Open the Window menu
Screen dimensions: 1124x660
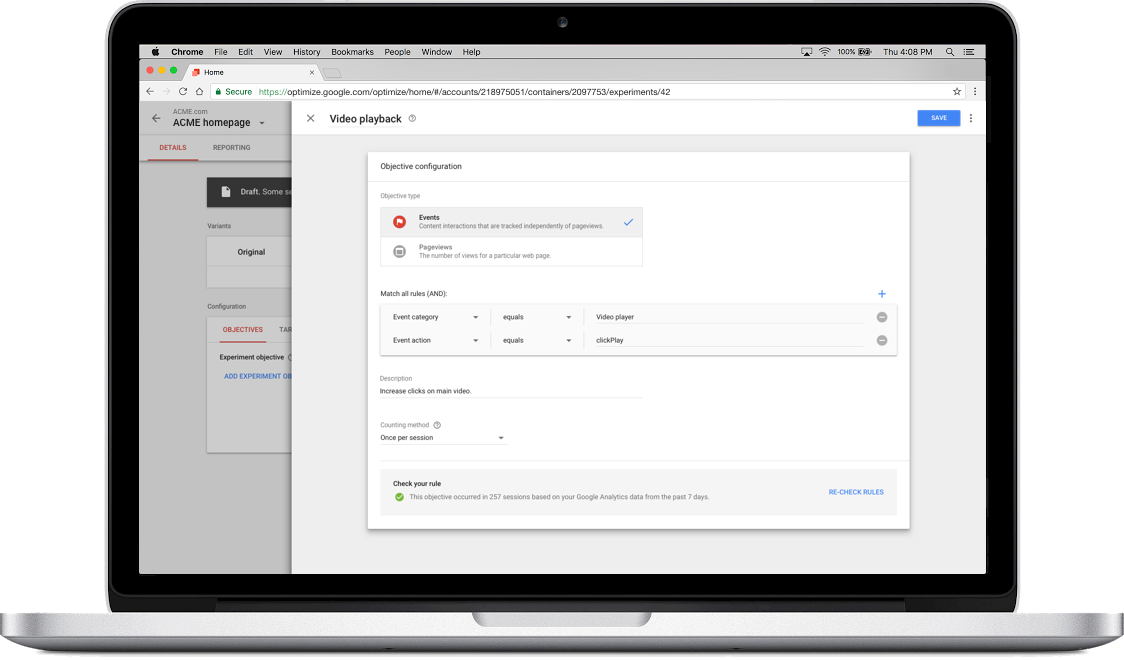pos(437,52)
